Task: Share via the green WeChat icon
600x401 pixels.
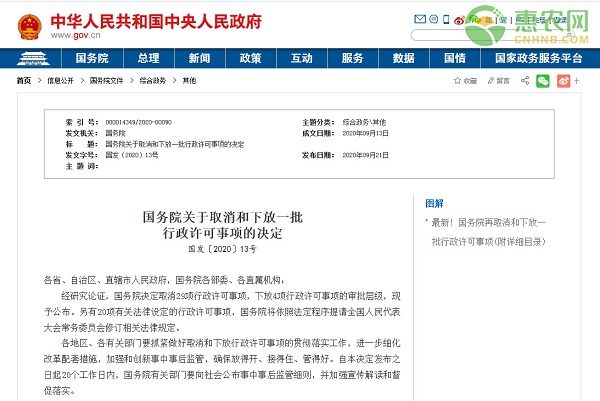Action: (543, 81)
